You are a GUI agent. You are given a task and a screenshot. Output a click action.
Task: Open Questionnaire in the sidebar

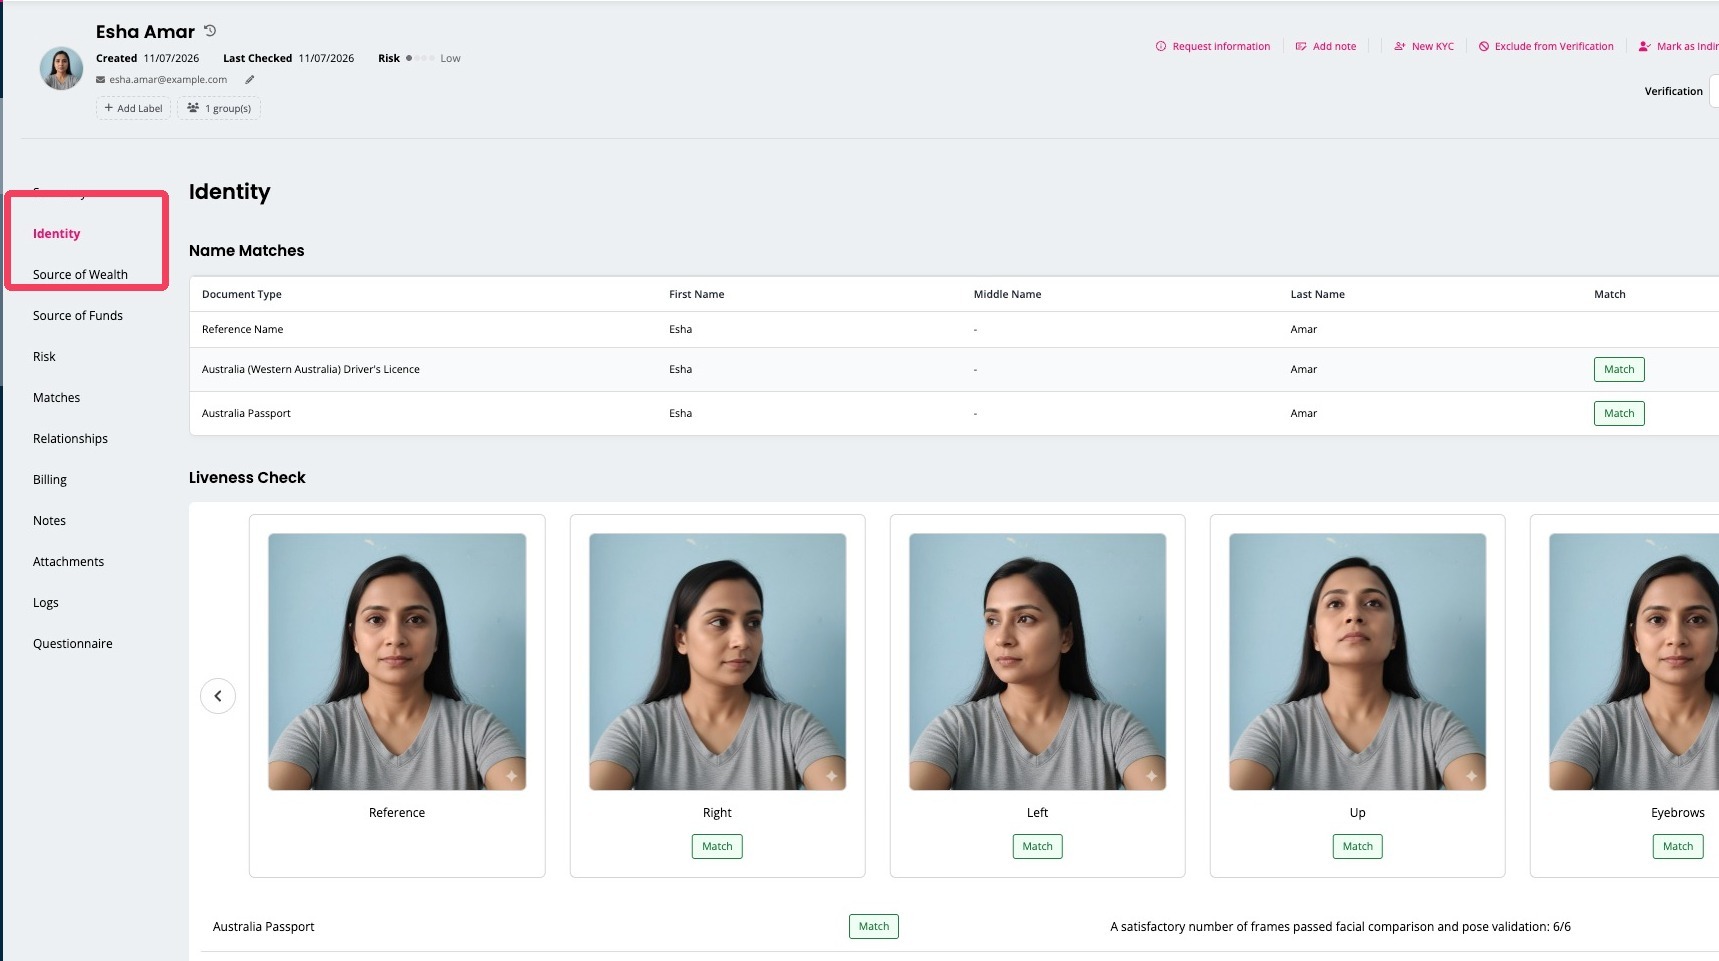73,644
